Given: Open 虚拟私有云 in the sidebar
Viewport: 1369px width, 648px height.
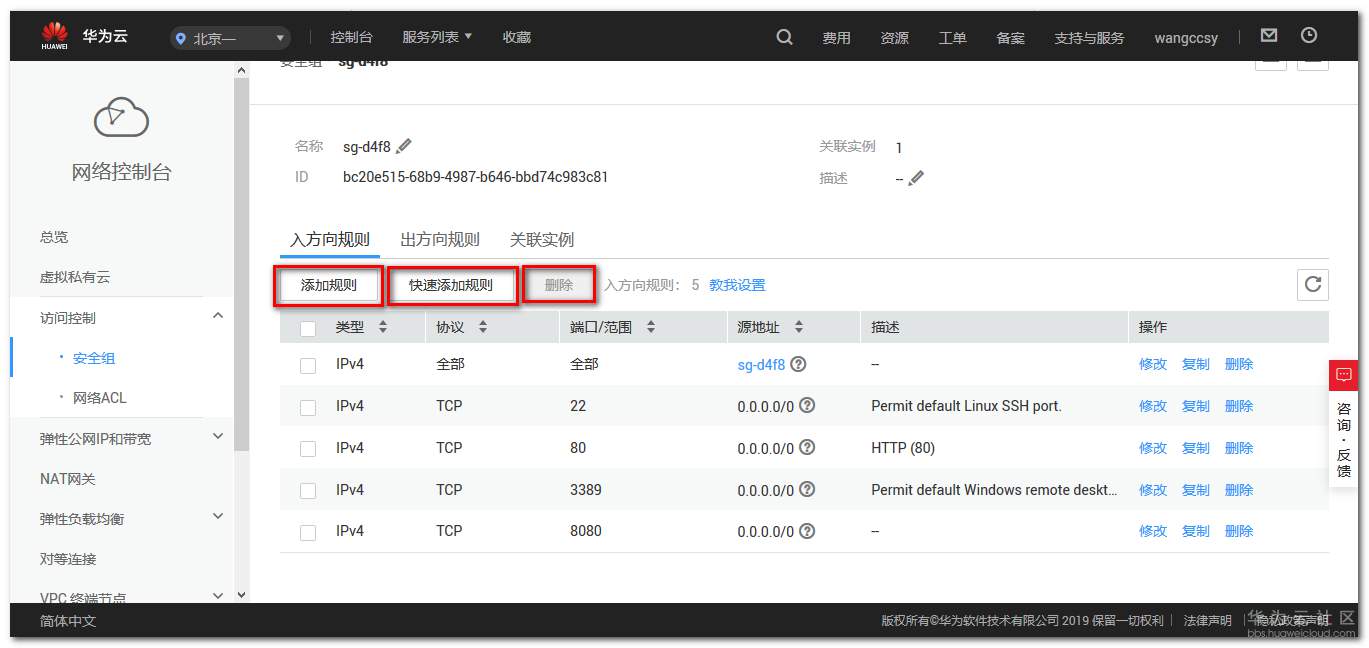Looking at the screenshot, I should [x=75, y=277].
